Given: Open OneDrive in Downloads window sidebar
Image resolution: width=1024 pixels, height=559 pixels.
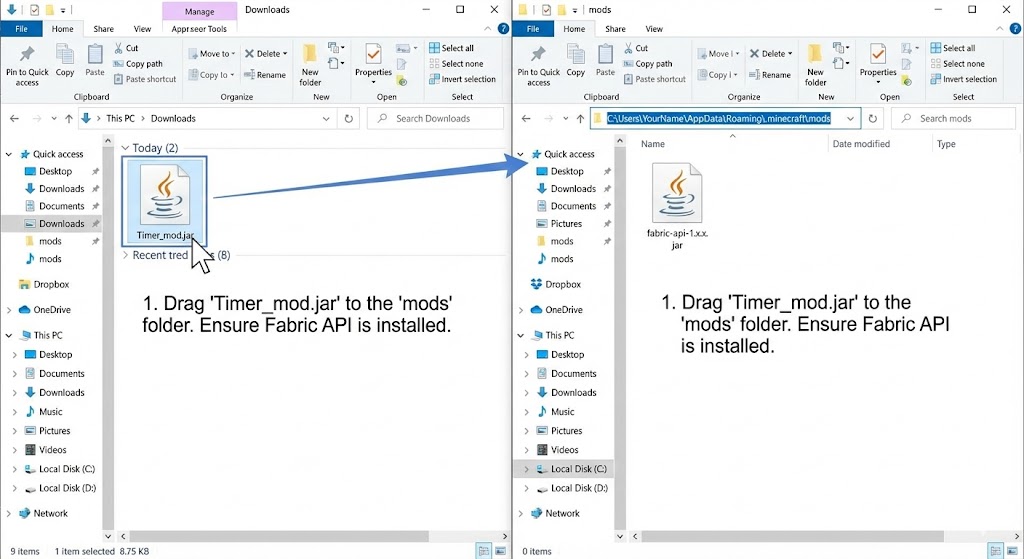Looking at the screenshot, I should tap(44, 310).
